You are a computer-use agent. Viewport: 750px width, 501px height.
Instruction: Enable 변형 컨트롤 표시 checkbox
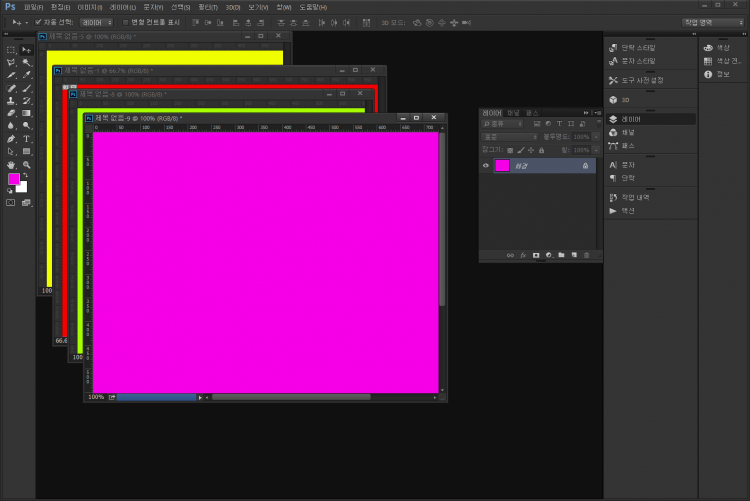click(x=124, y=21)
